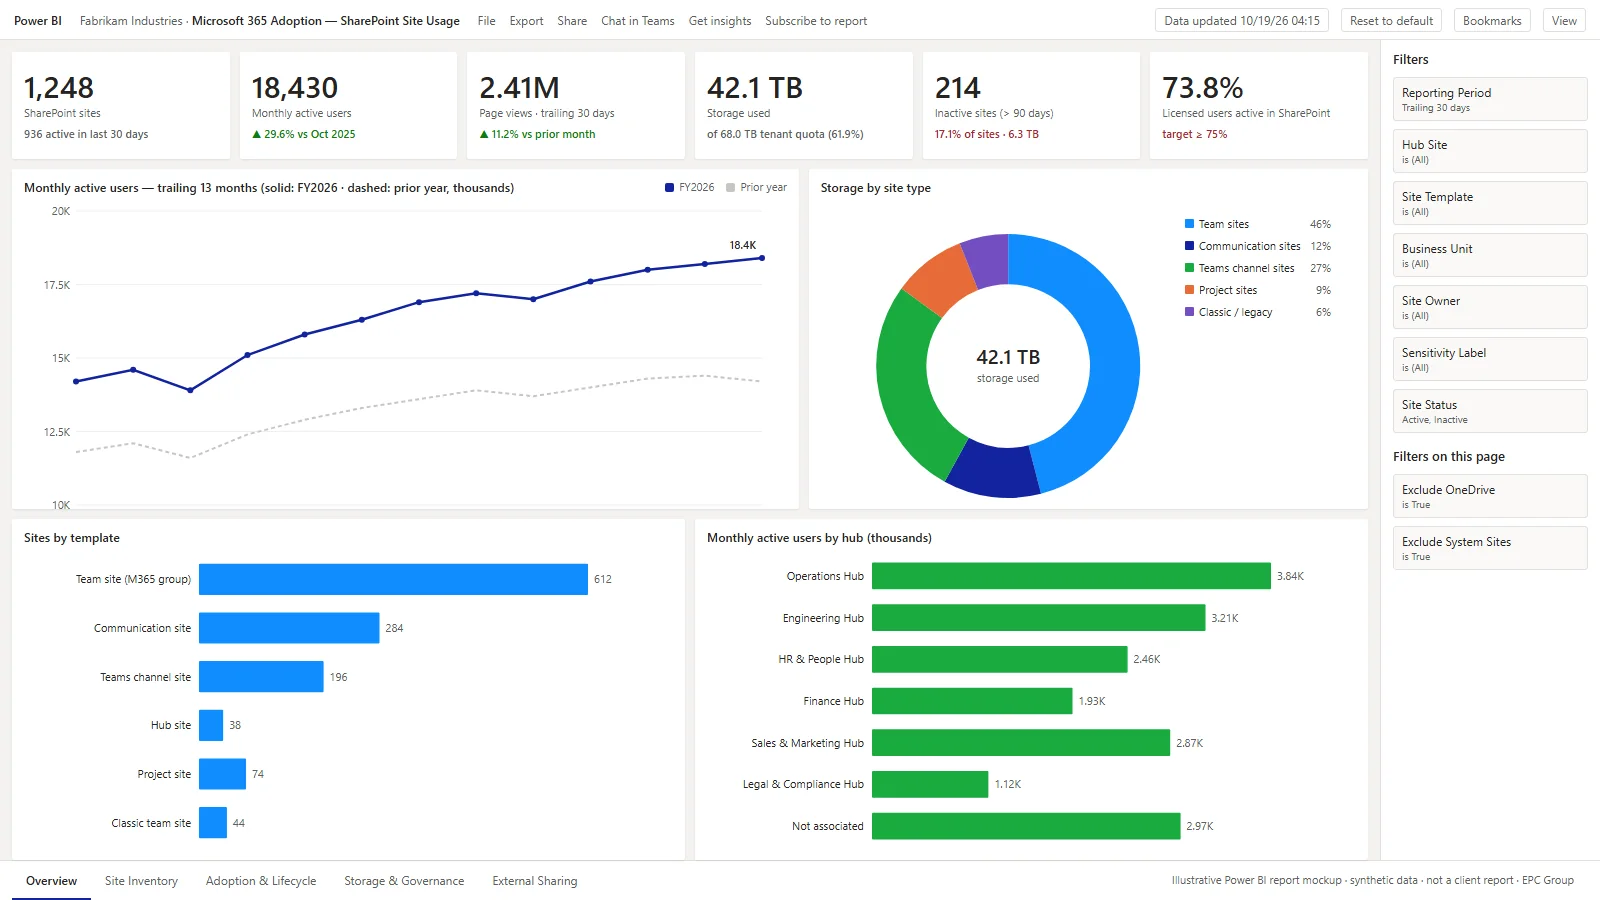This screenshot has height=900, width=1600.
Task: Open the Bookmarks button
Action: pyautogui.click(x=1492, y=21)
